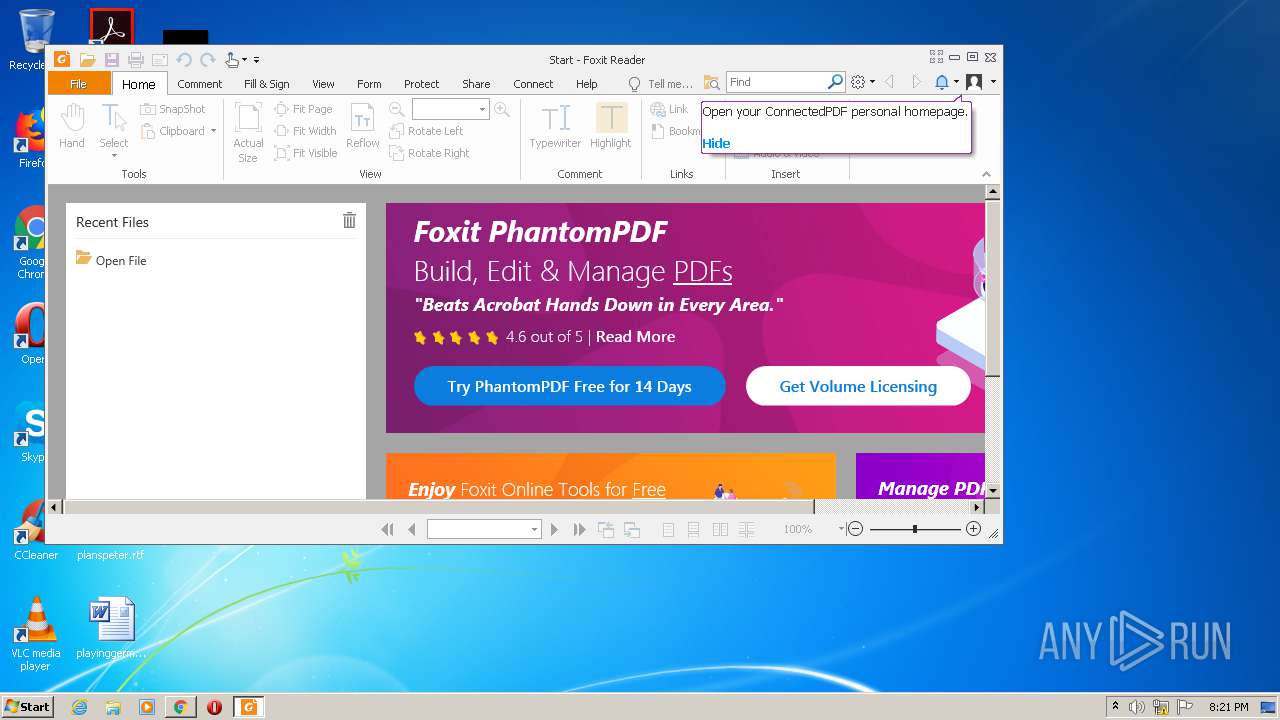Go to last page in status bar

tap(579, 529)
